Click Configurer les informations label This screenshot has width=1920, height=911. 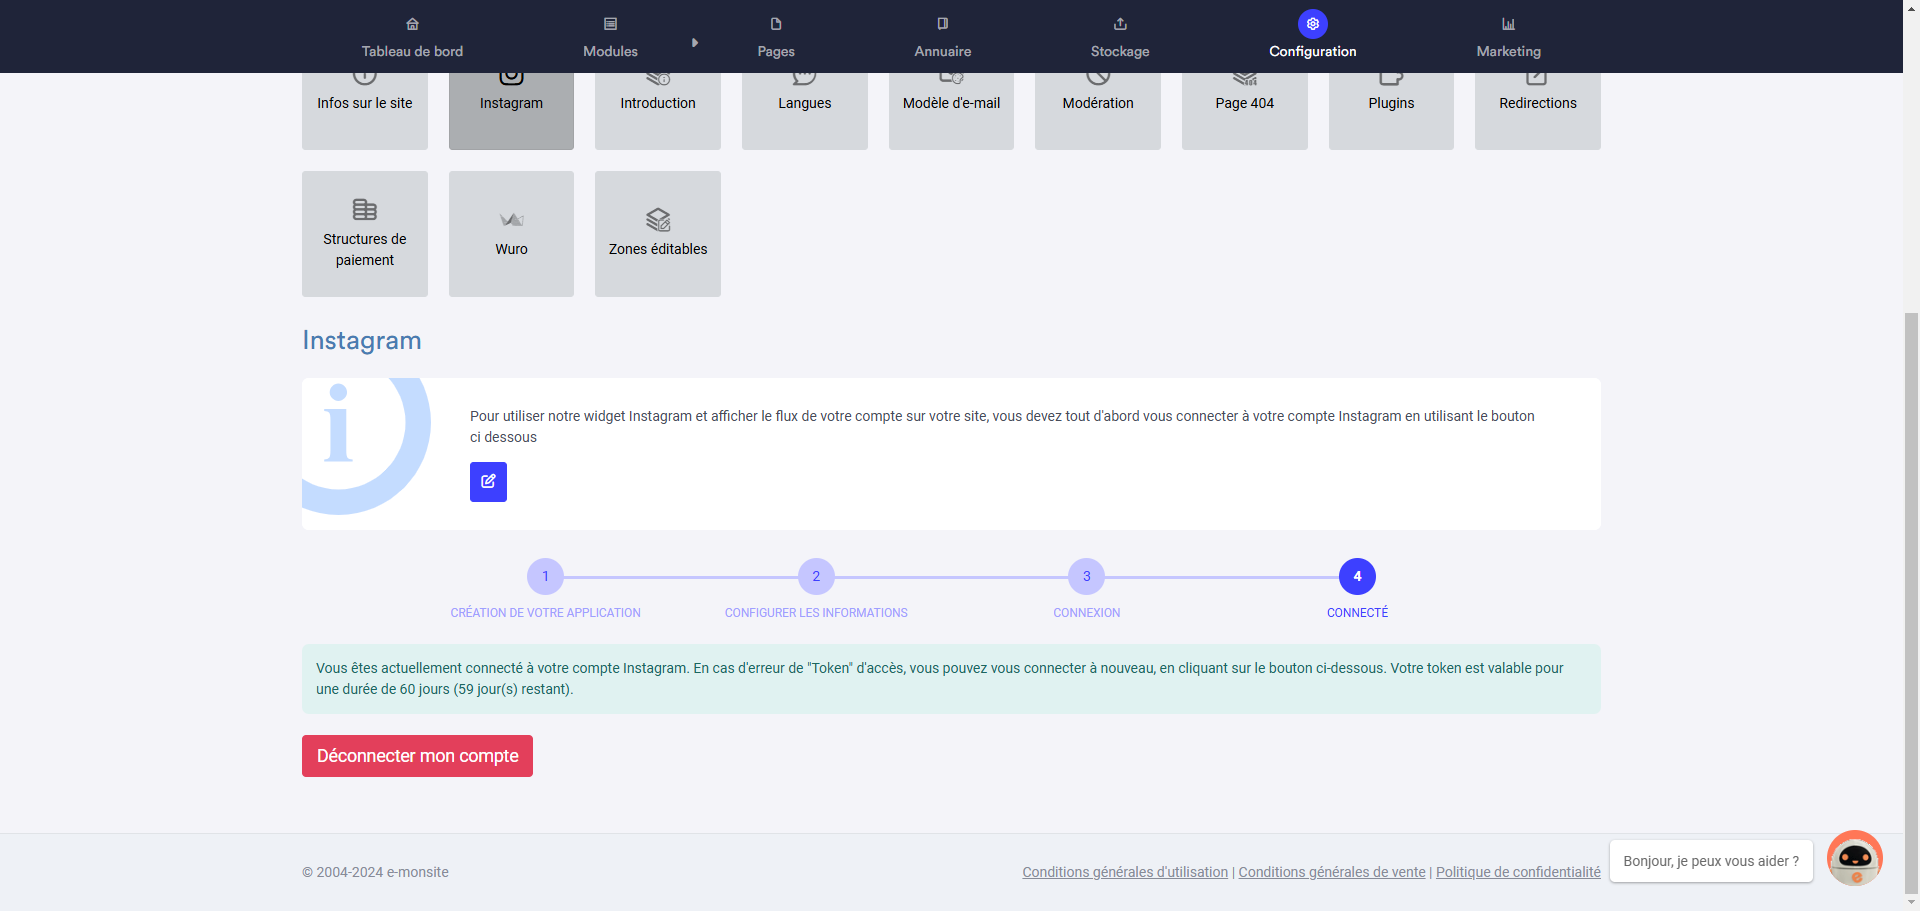(x=816, y=613)
